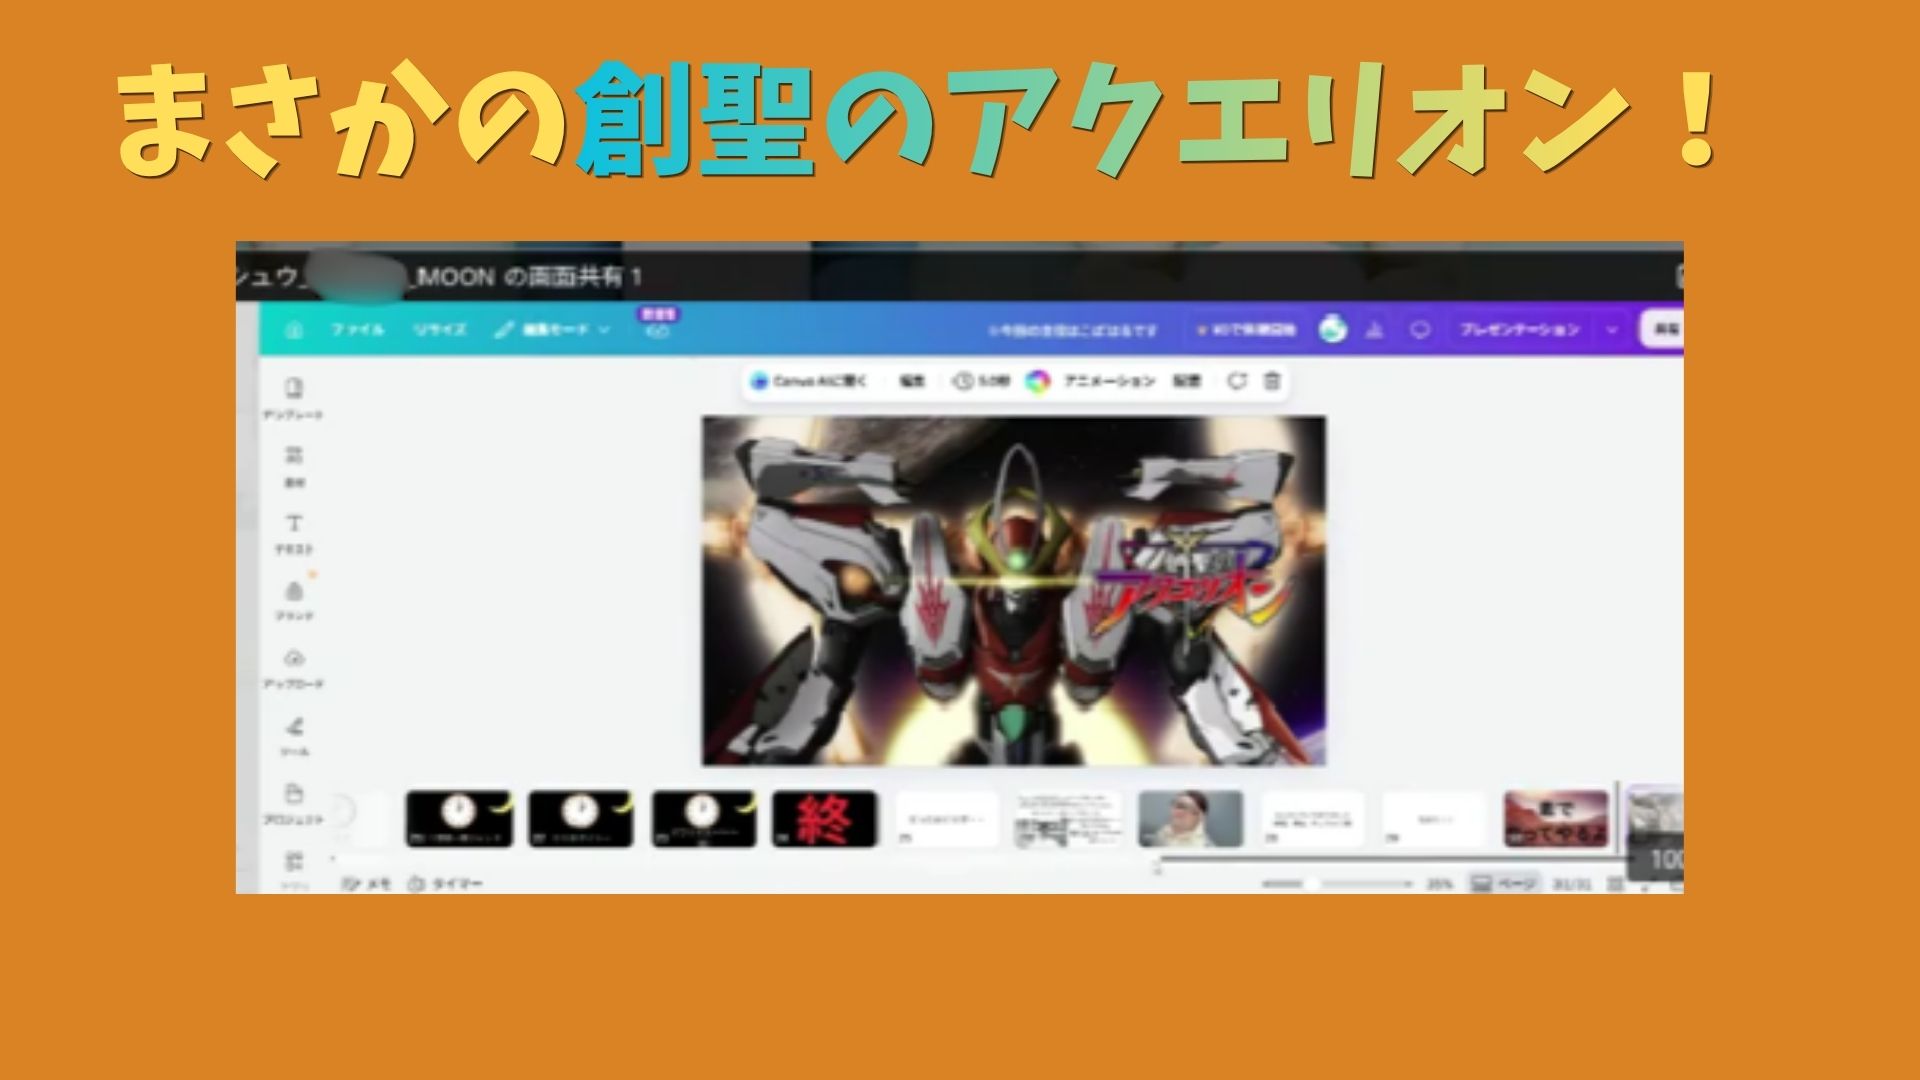This screenshot has height=1080, width=1920.
Task: Open the リサイズ menu
Action: point(440,329)
